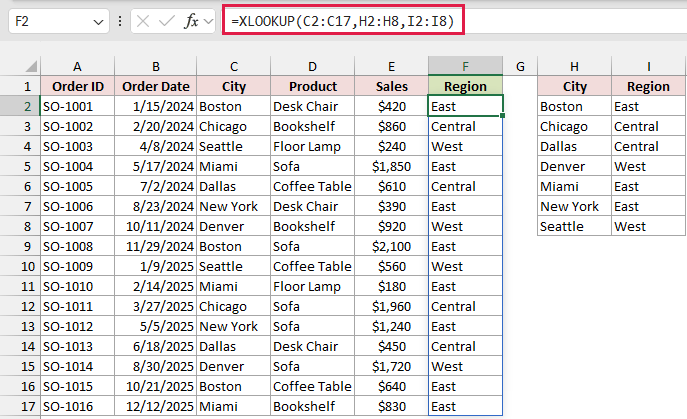687x419 pixels.
Task: Select lookup Region cell for Denver
Action: (x=648, y=167)
